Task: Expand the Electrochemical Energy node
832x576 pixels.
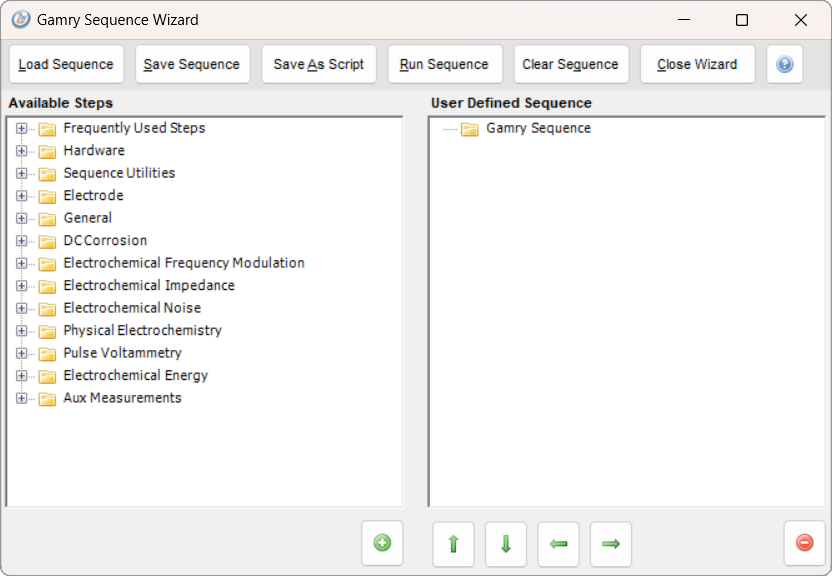Action: click(x=21, y=376)
